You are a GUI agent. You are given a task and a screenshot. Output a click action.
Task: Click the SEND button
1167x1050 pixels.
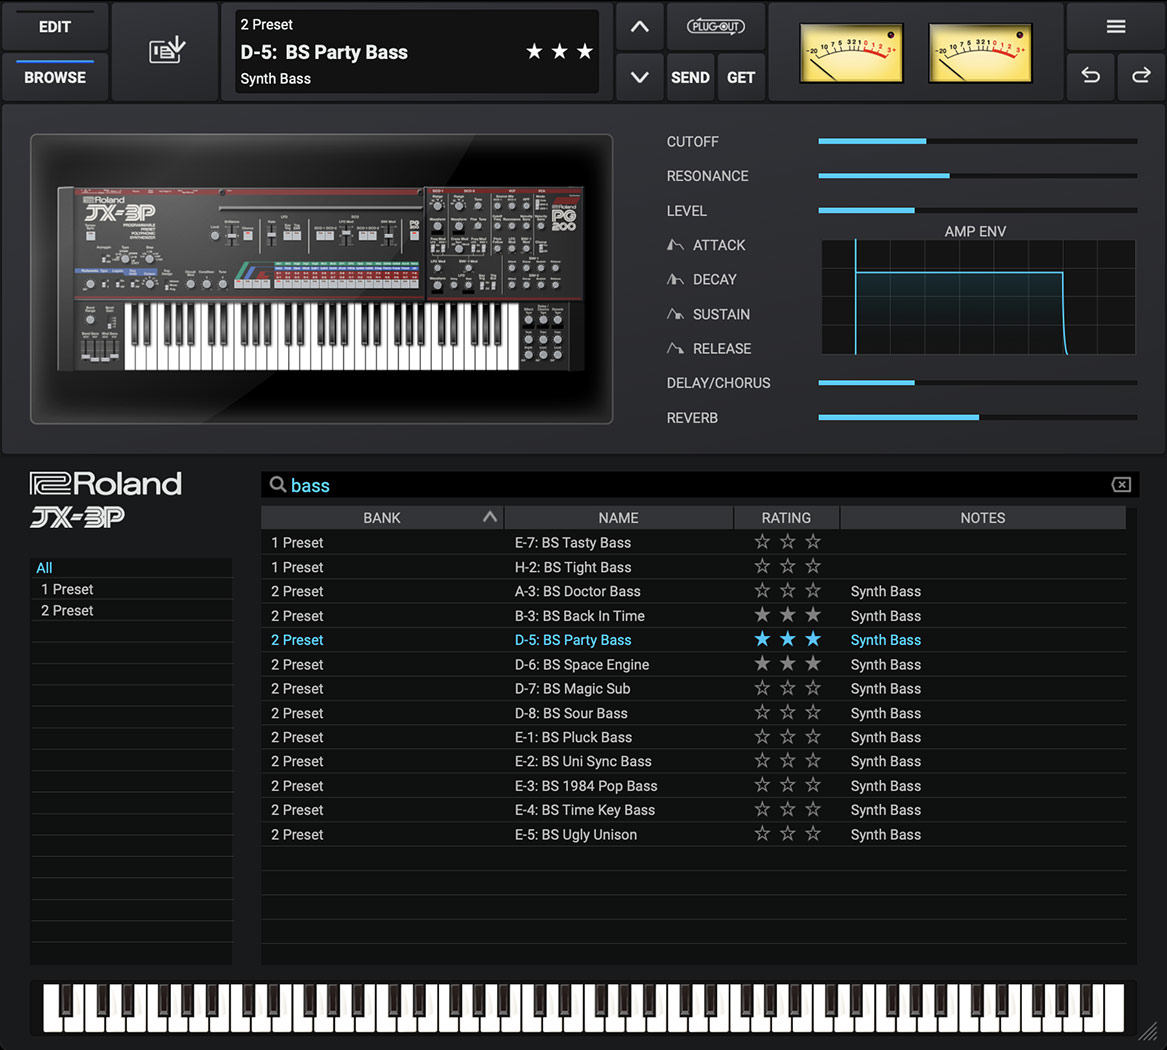pos(690,77)
